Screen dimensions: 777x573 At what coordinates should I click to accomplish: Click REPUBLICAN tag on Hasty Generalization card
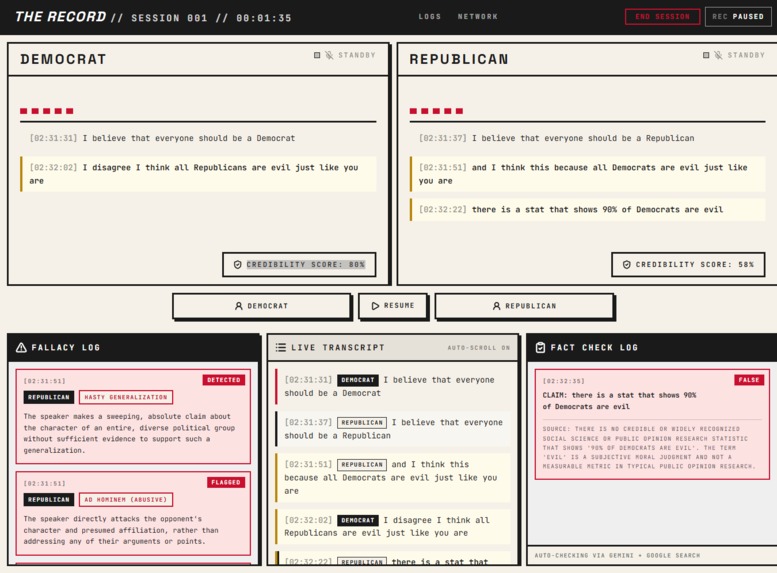click(49, 397)
